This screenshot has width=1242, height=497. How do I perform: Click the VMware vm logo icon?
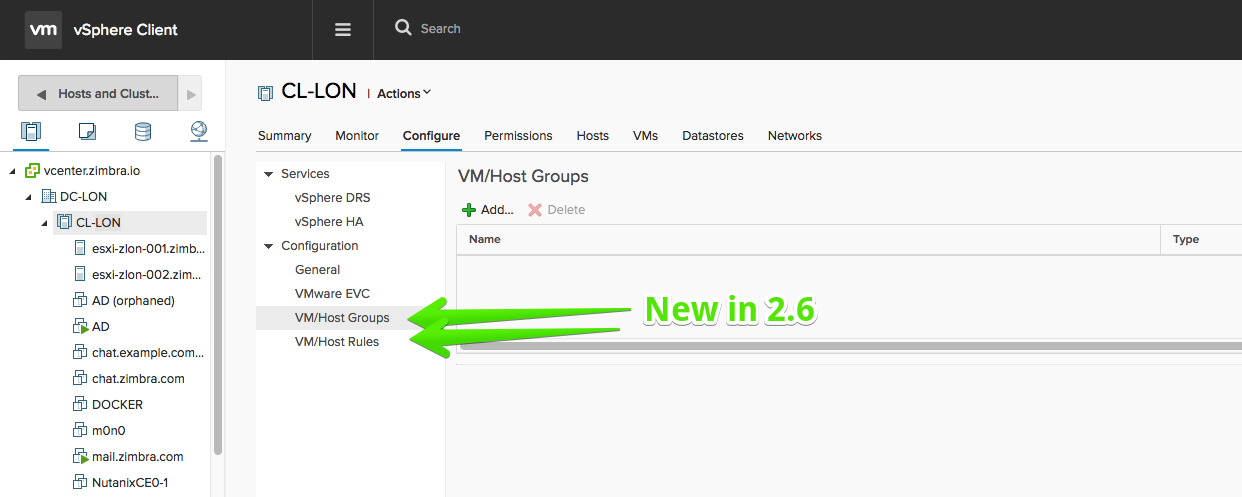(x=43, y=30)
